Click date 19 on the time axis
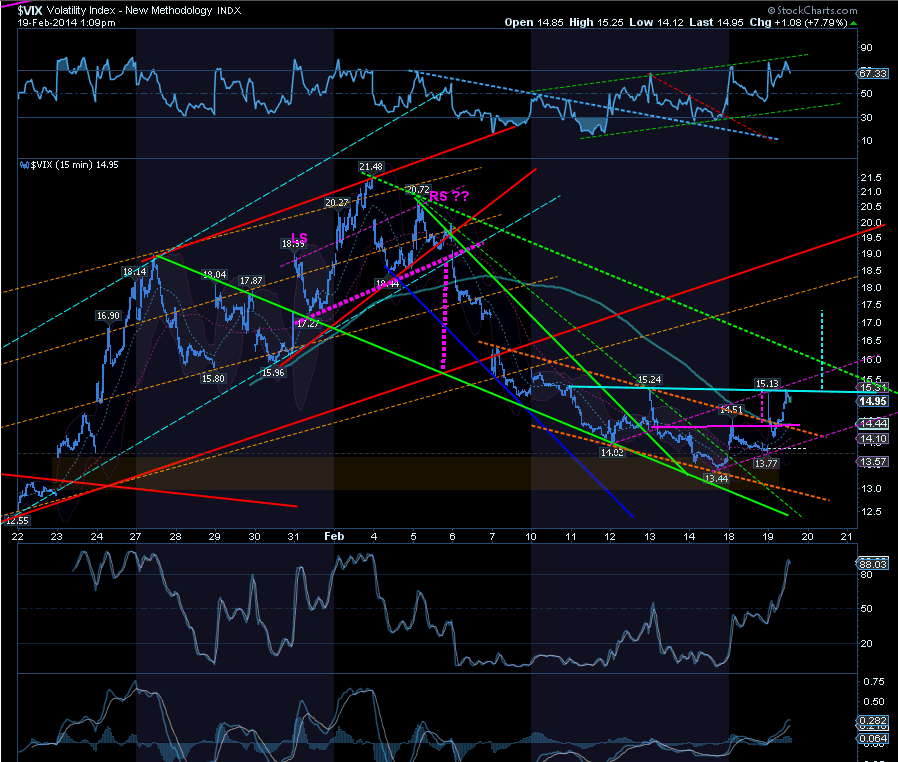This screenshot has height=762, width=898. tap(768, 537)
